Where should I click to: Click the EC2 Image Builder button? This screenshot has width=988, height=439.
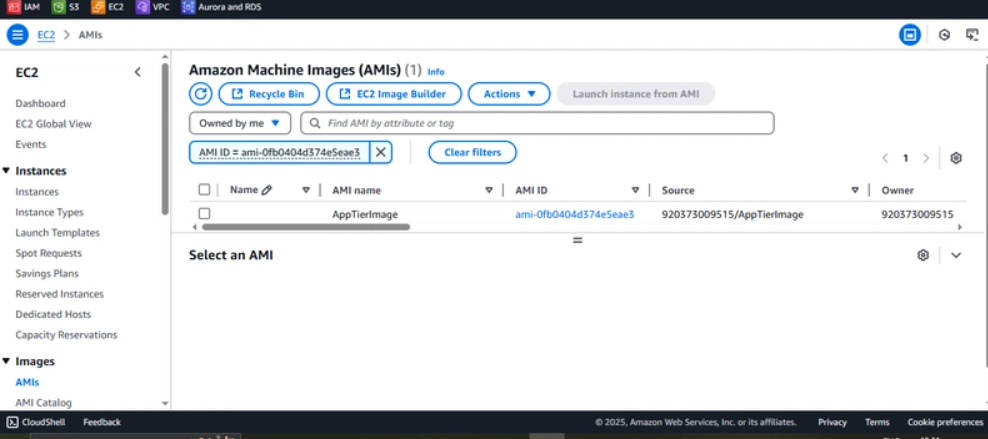393,94
